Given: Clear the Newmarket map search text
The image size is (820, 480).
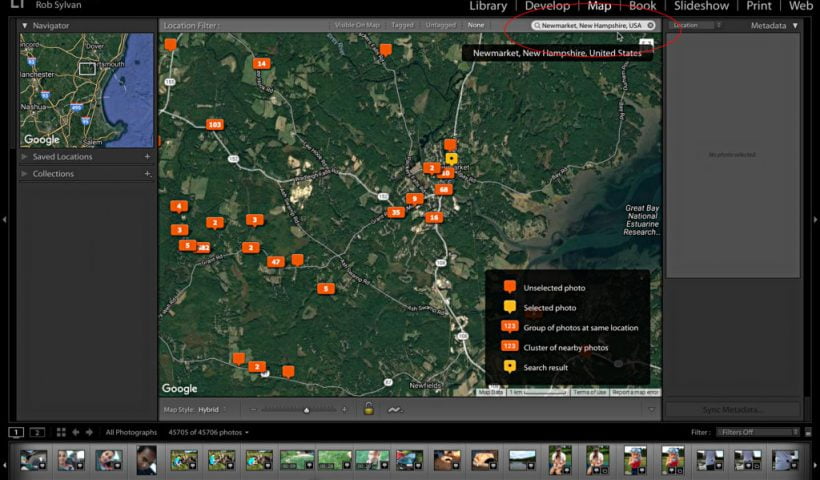Looking at the screenshot, I should coord(651,25).
